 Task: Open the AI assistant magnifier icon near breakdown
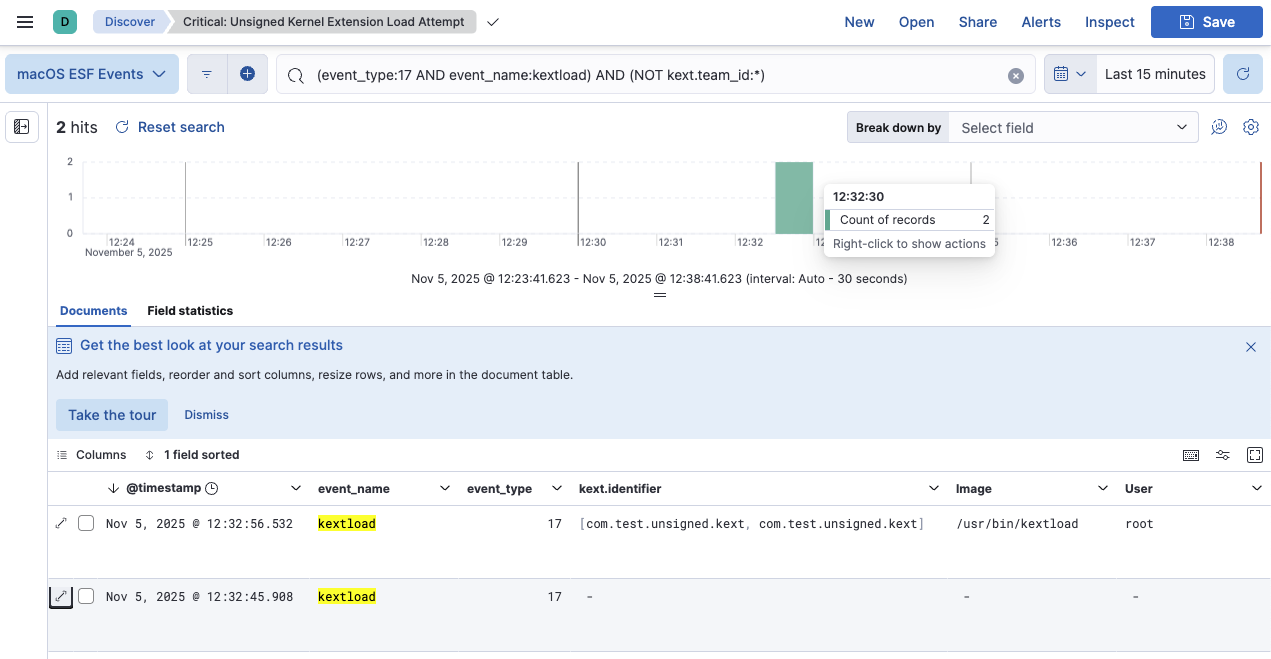tap(1219, 127)
